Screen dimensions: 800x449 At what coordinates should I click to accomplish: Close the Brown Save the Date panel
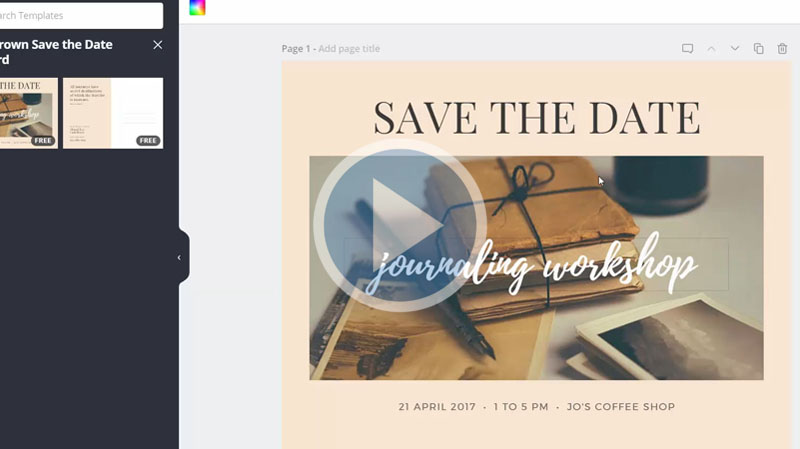coord(158,45)
